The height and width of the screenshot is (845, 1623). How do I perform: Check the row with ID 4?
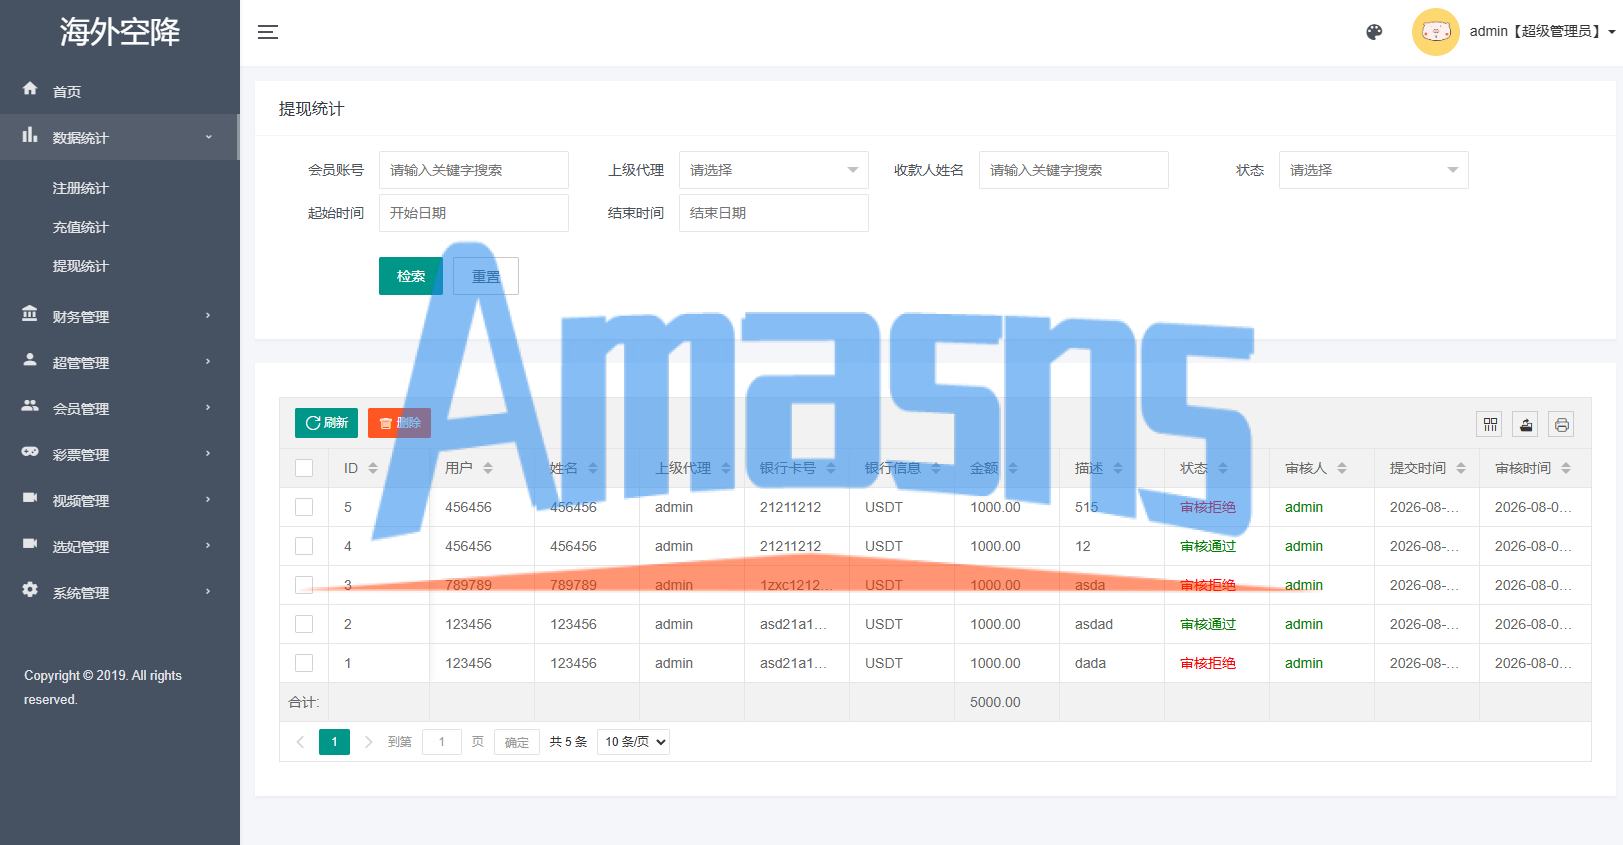(304, 546)
